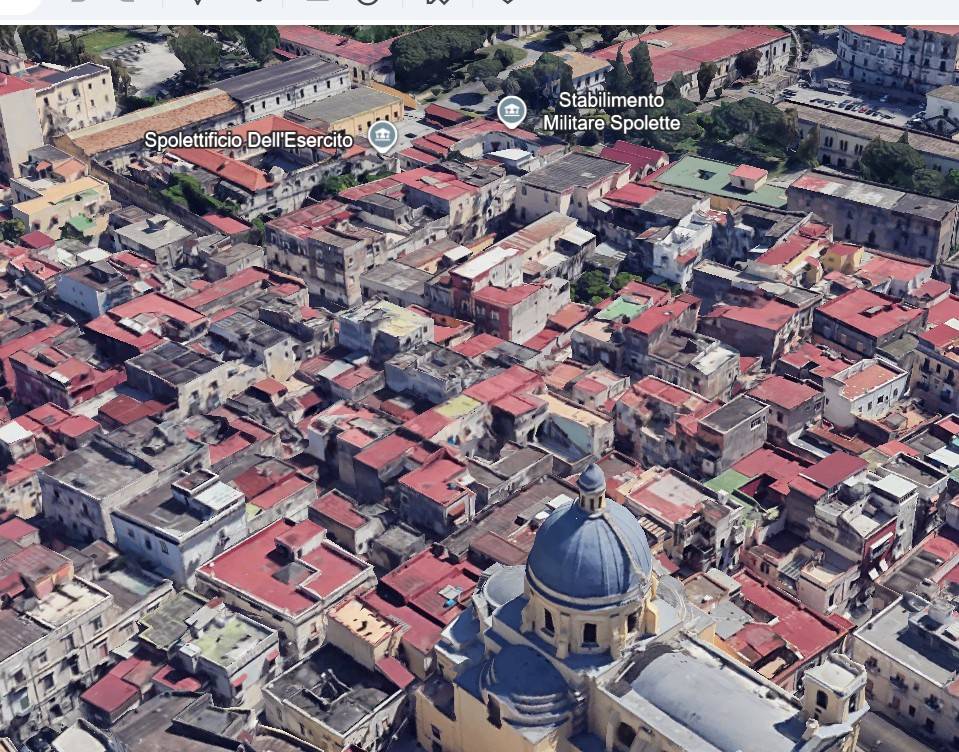This screenshot has height=752, width=959.
Task: Click the church bell tower at bottom right
Action: (835, 698)
